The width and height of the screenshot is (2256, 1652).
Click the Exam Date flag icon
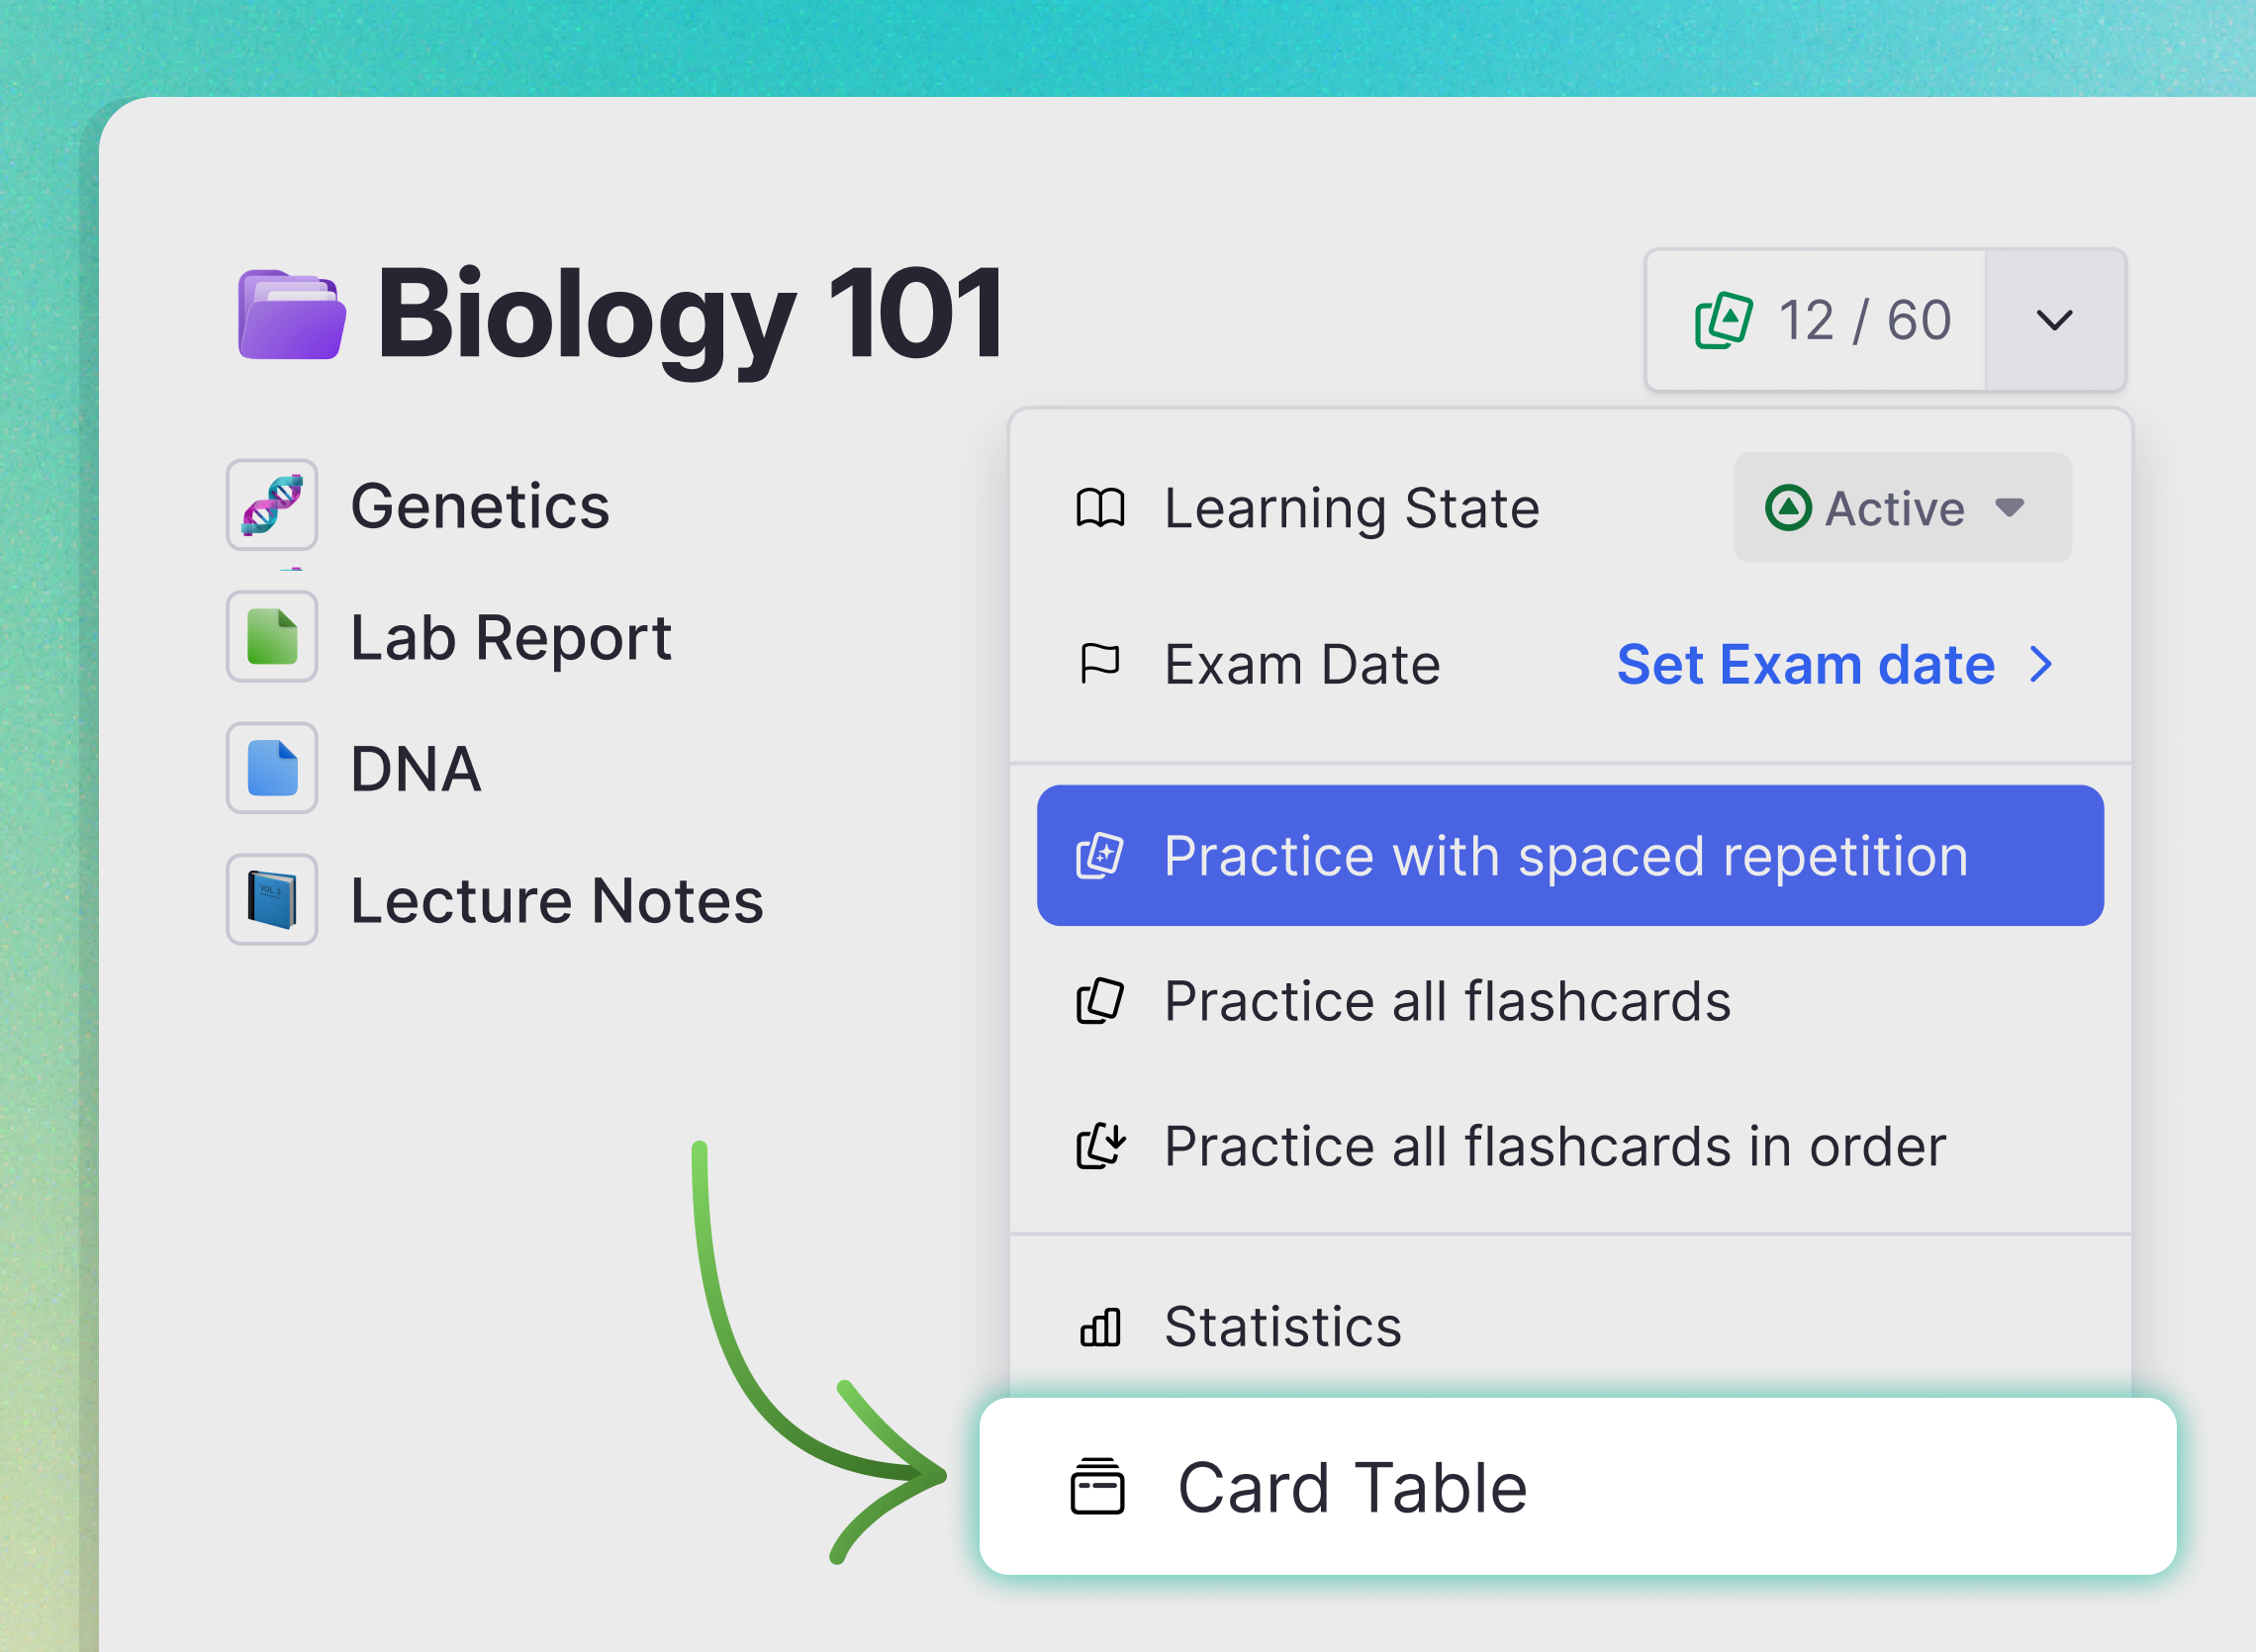[x=1102, y=663]
